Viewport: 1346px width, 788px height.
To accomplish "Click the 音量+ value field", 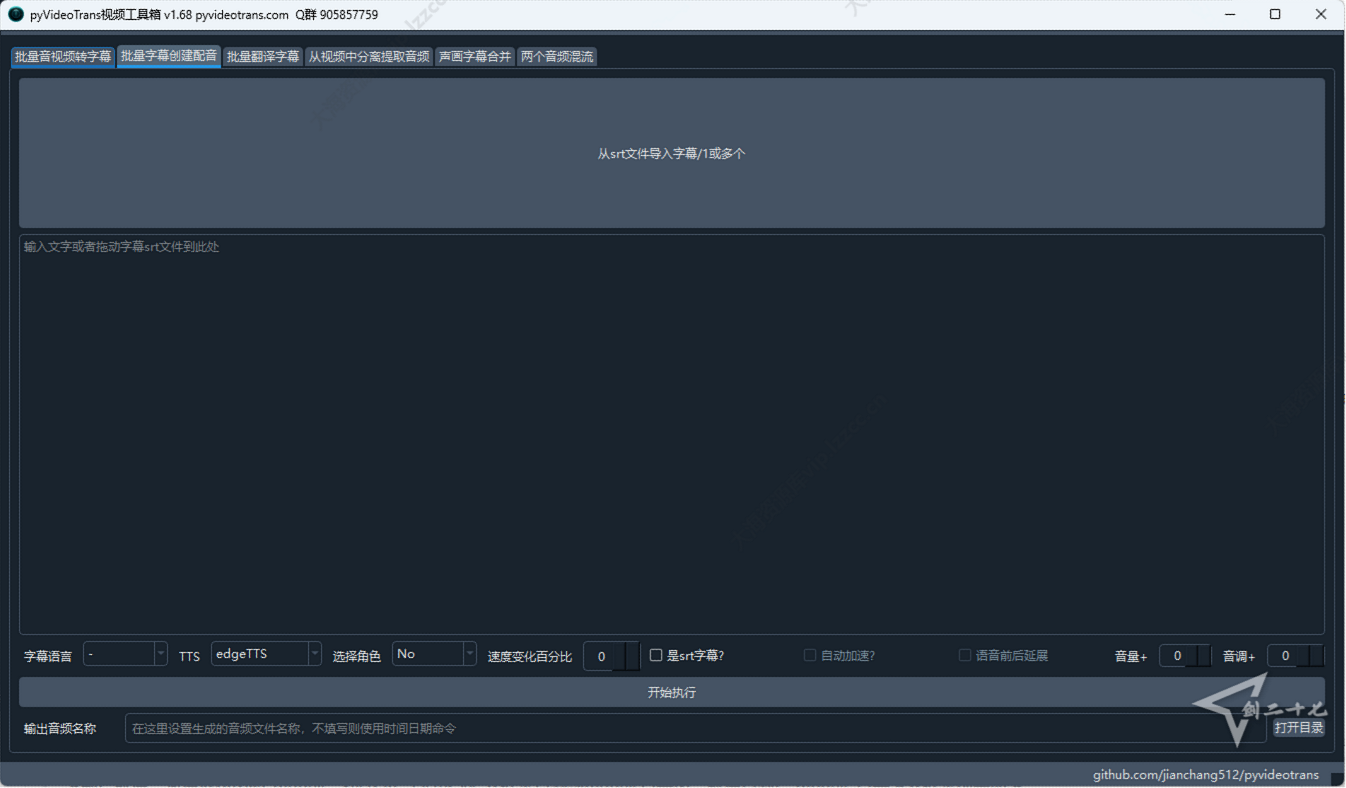I will point(1184,656).
